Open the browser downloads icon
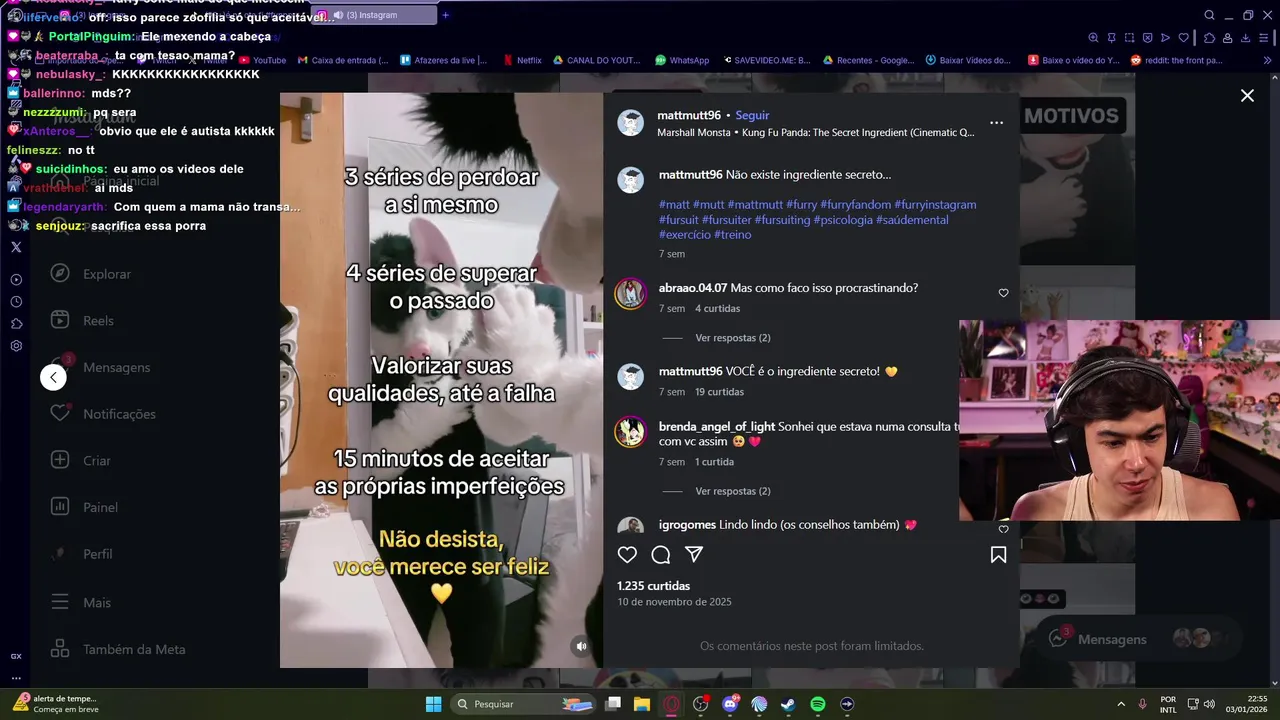This screenshot has width=1280, height=720. (x=1246, y=38)
